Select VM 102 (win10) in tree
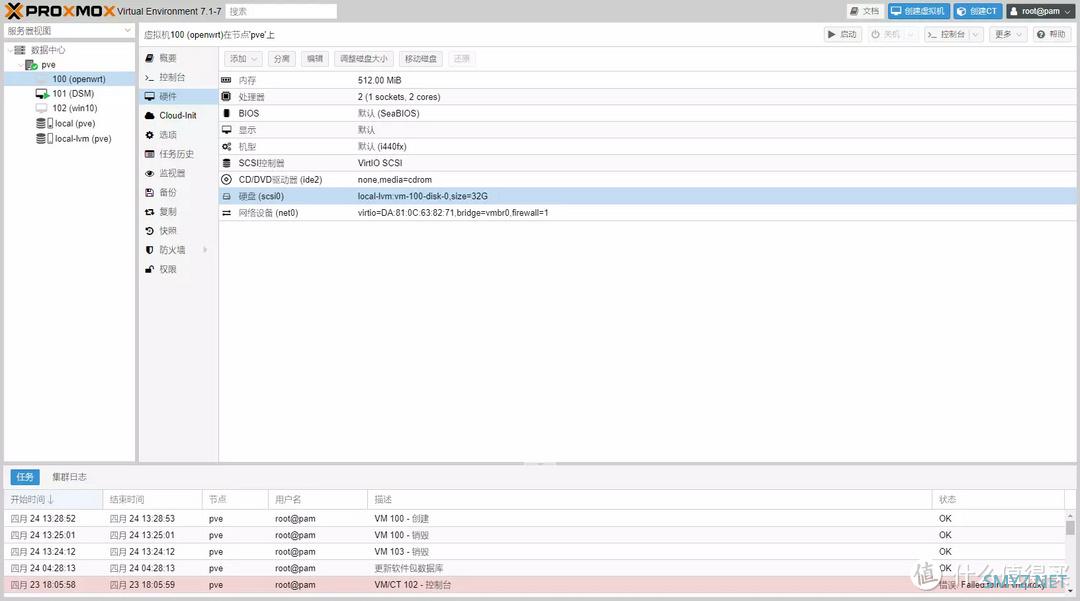1080x601 pixels. (74, 108)
